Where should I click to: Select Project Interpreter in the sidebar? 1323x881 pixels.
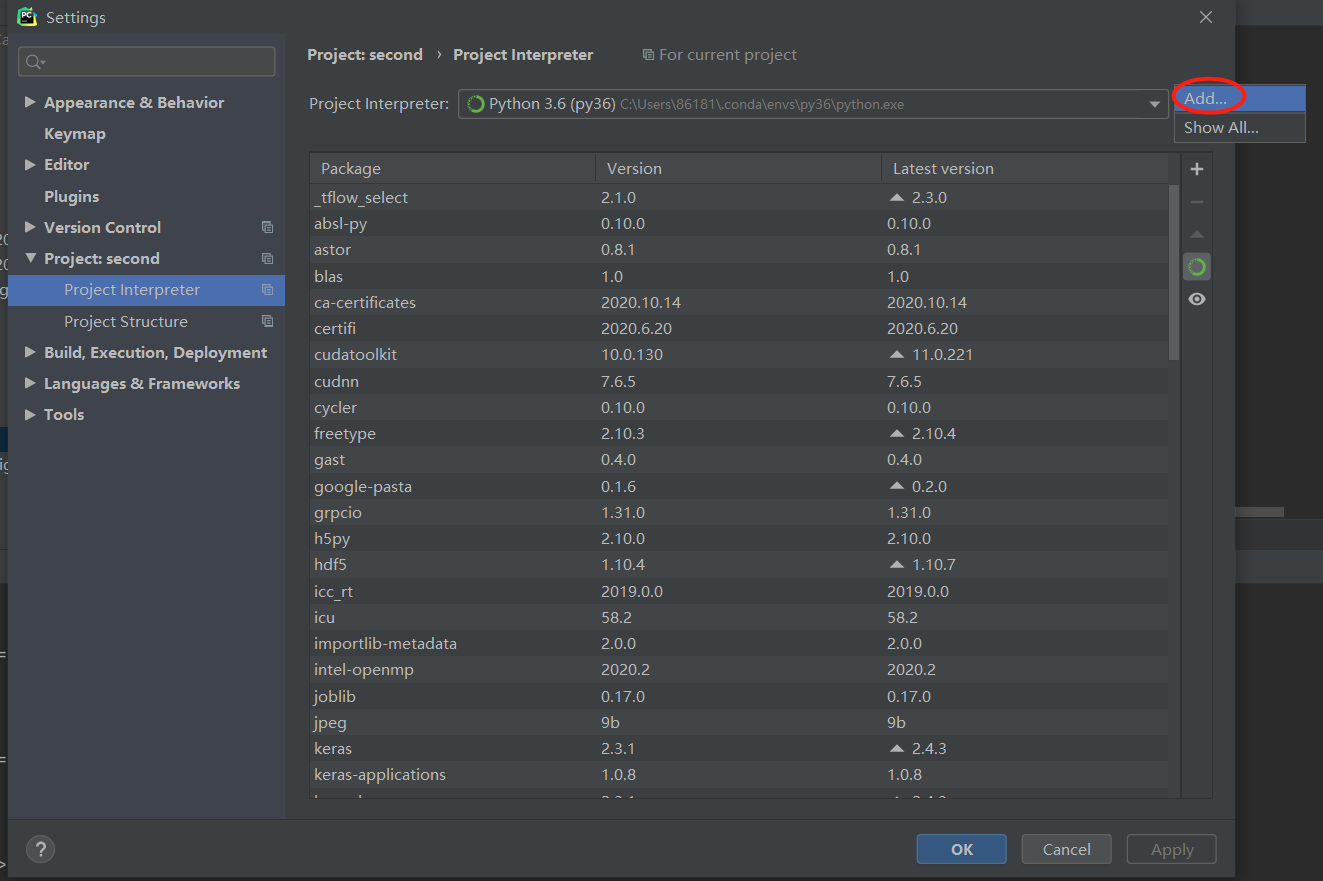(x=146, y=290)
